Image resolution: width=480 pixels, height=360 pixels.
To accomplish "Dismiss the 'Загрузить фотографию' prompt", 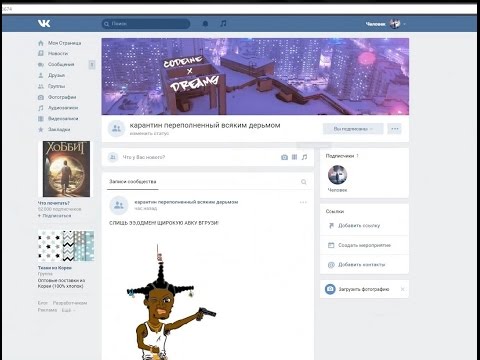I will click(402, 289).
